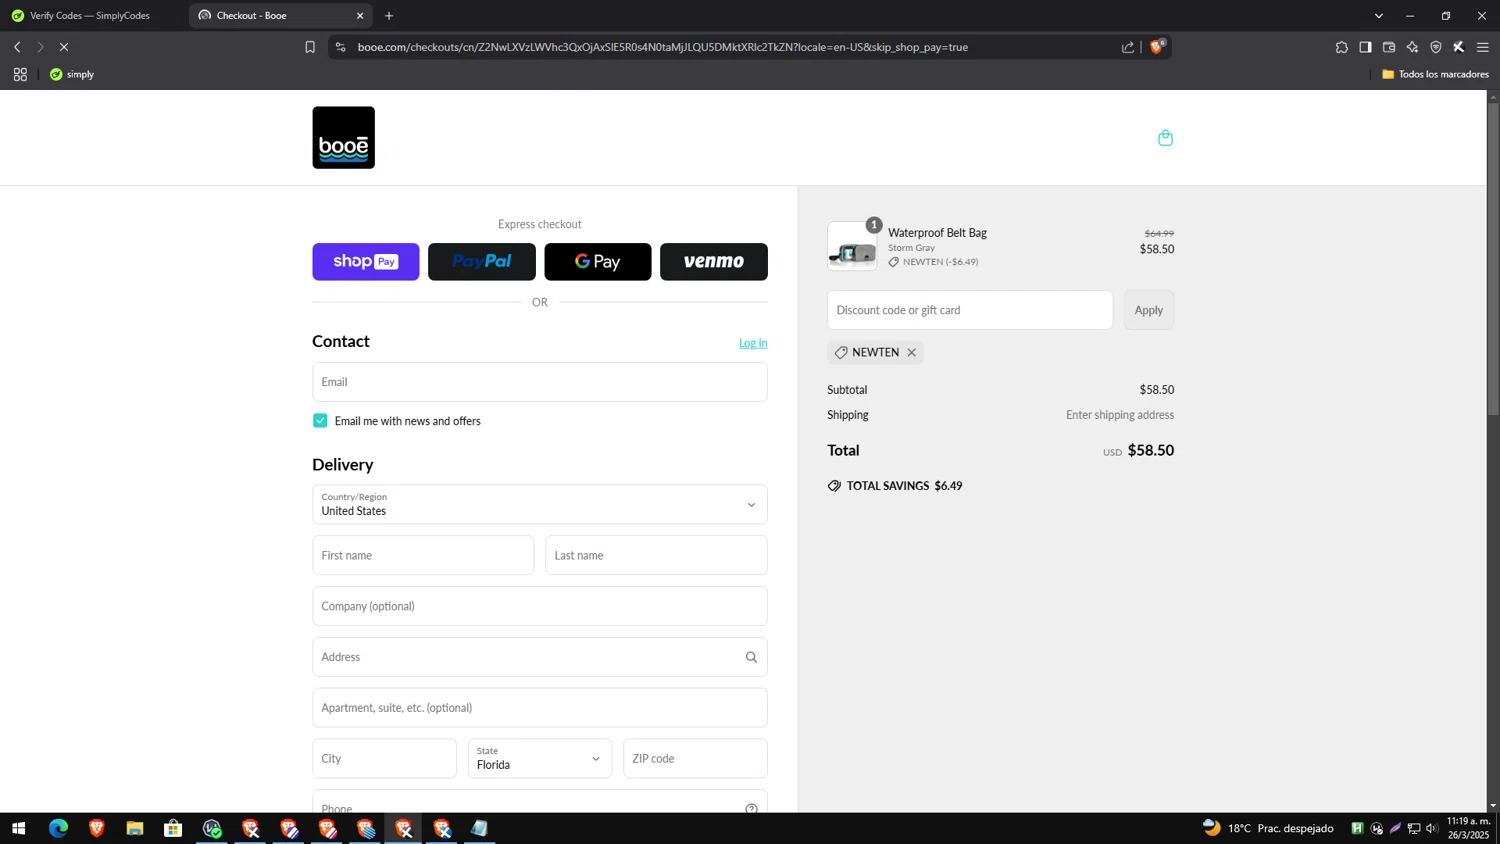Open the volume control in system tray
The width and height of the screenshot is (1500, 844).
pos(1432,828)
